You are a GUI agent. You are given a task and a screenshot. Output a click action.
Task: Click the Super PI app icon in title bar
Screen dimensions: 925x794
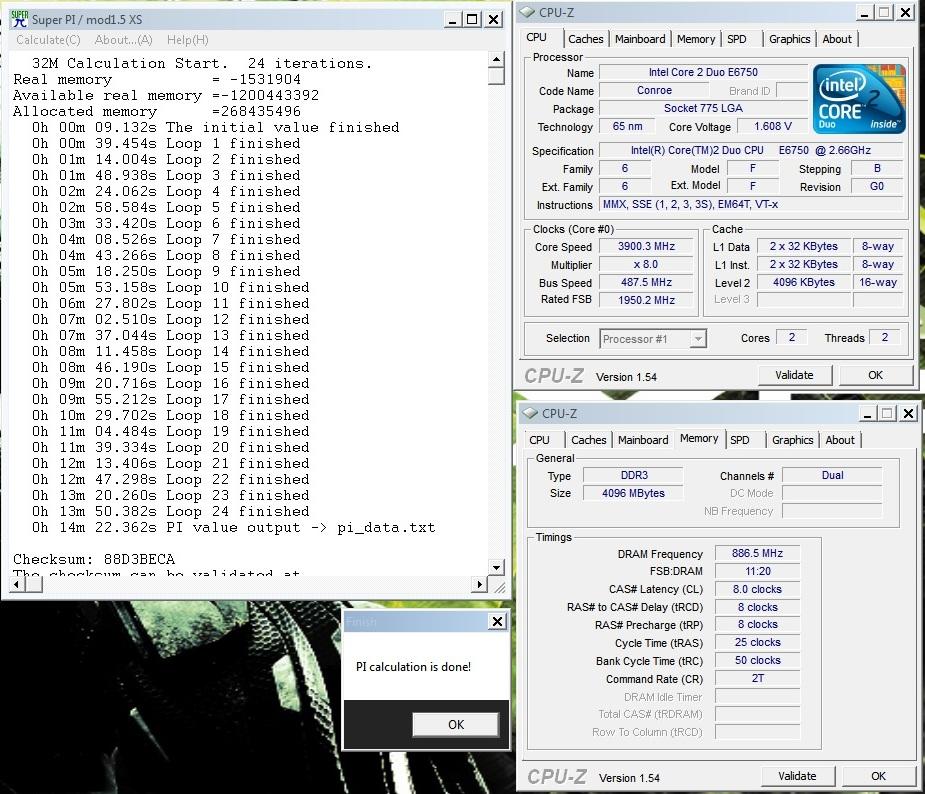pyautogui.click(x=20, y=19)
